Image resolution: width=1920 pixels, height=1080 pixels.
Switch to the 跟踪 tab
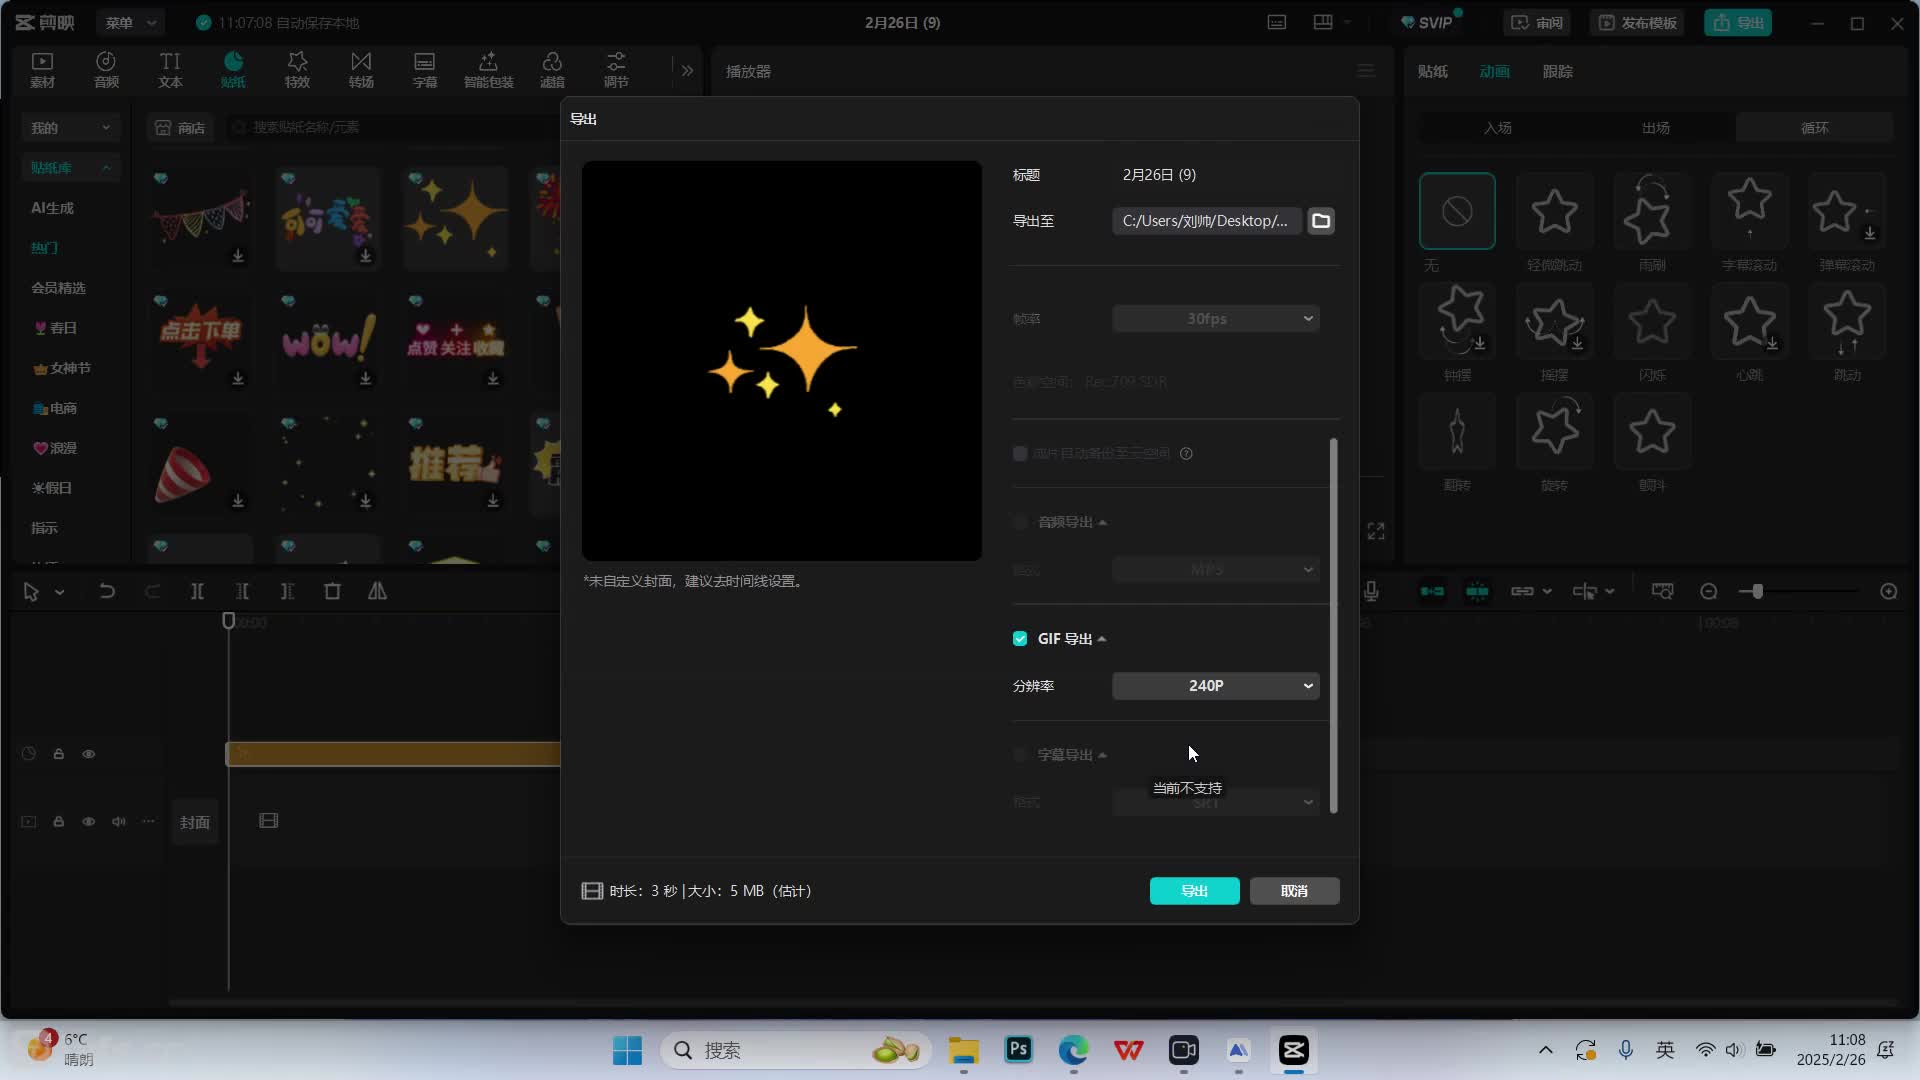pyautogui.click(x=1558, y=72)
